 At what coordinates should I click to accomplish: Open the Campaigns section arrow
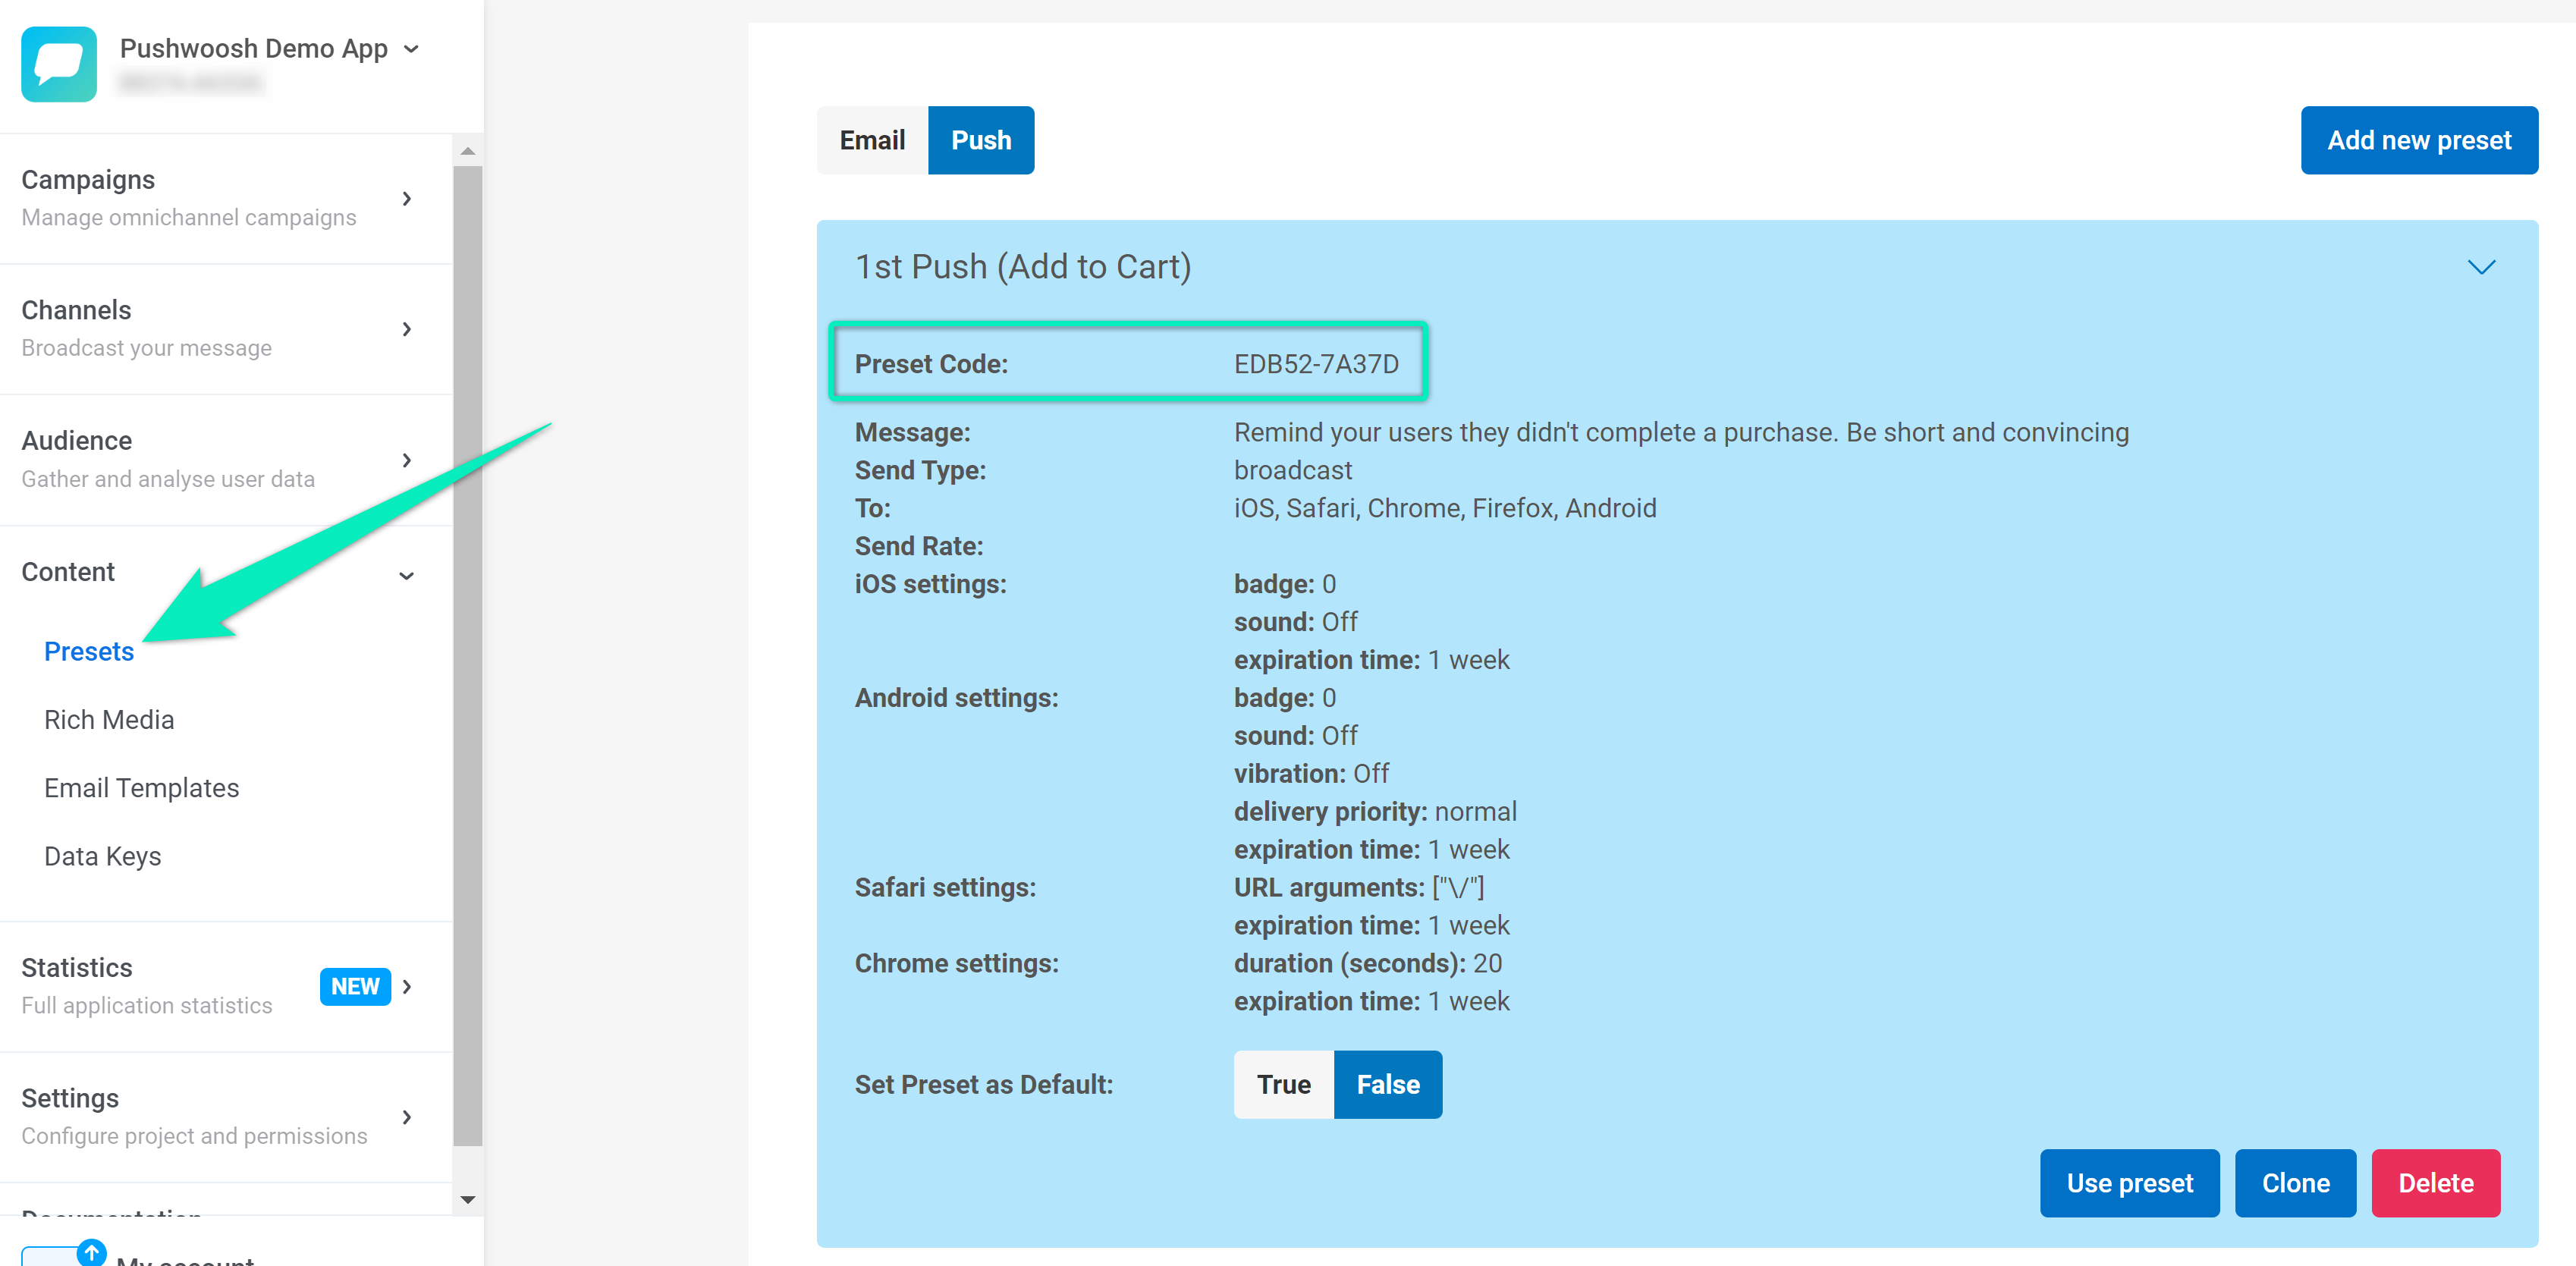[x=407, y=198]
